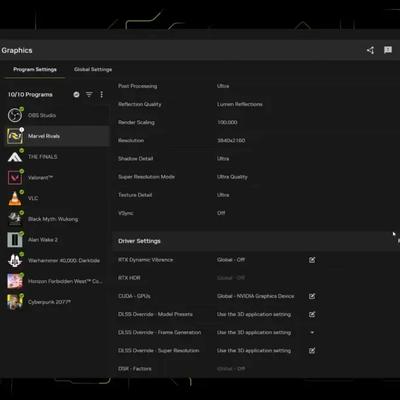
Task: Click Global - NVIDIA Graphics Device value
Action: click(x=256, y=296)
